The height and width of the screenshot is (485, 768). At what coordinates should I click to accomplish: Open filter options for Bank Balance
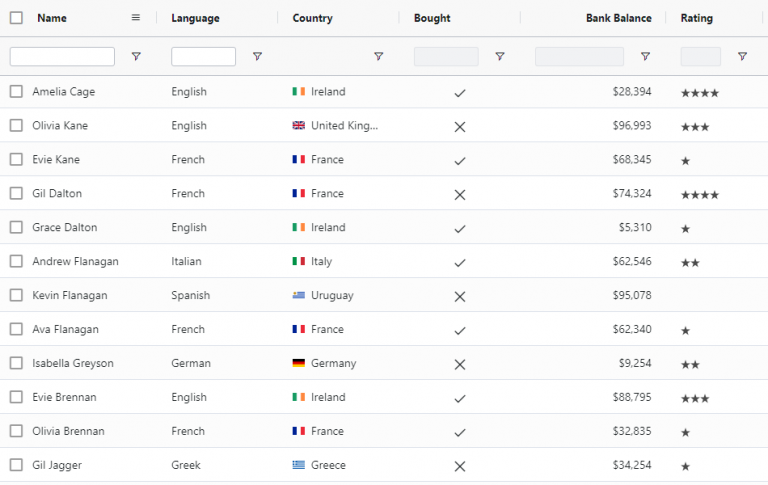[x=646, y=56]
